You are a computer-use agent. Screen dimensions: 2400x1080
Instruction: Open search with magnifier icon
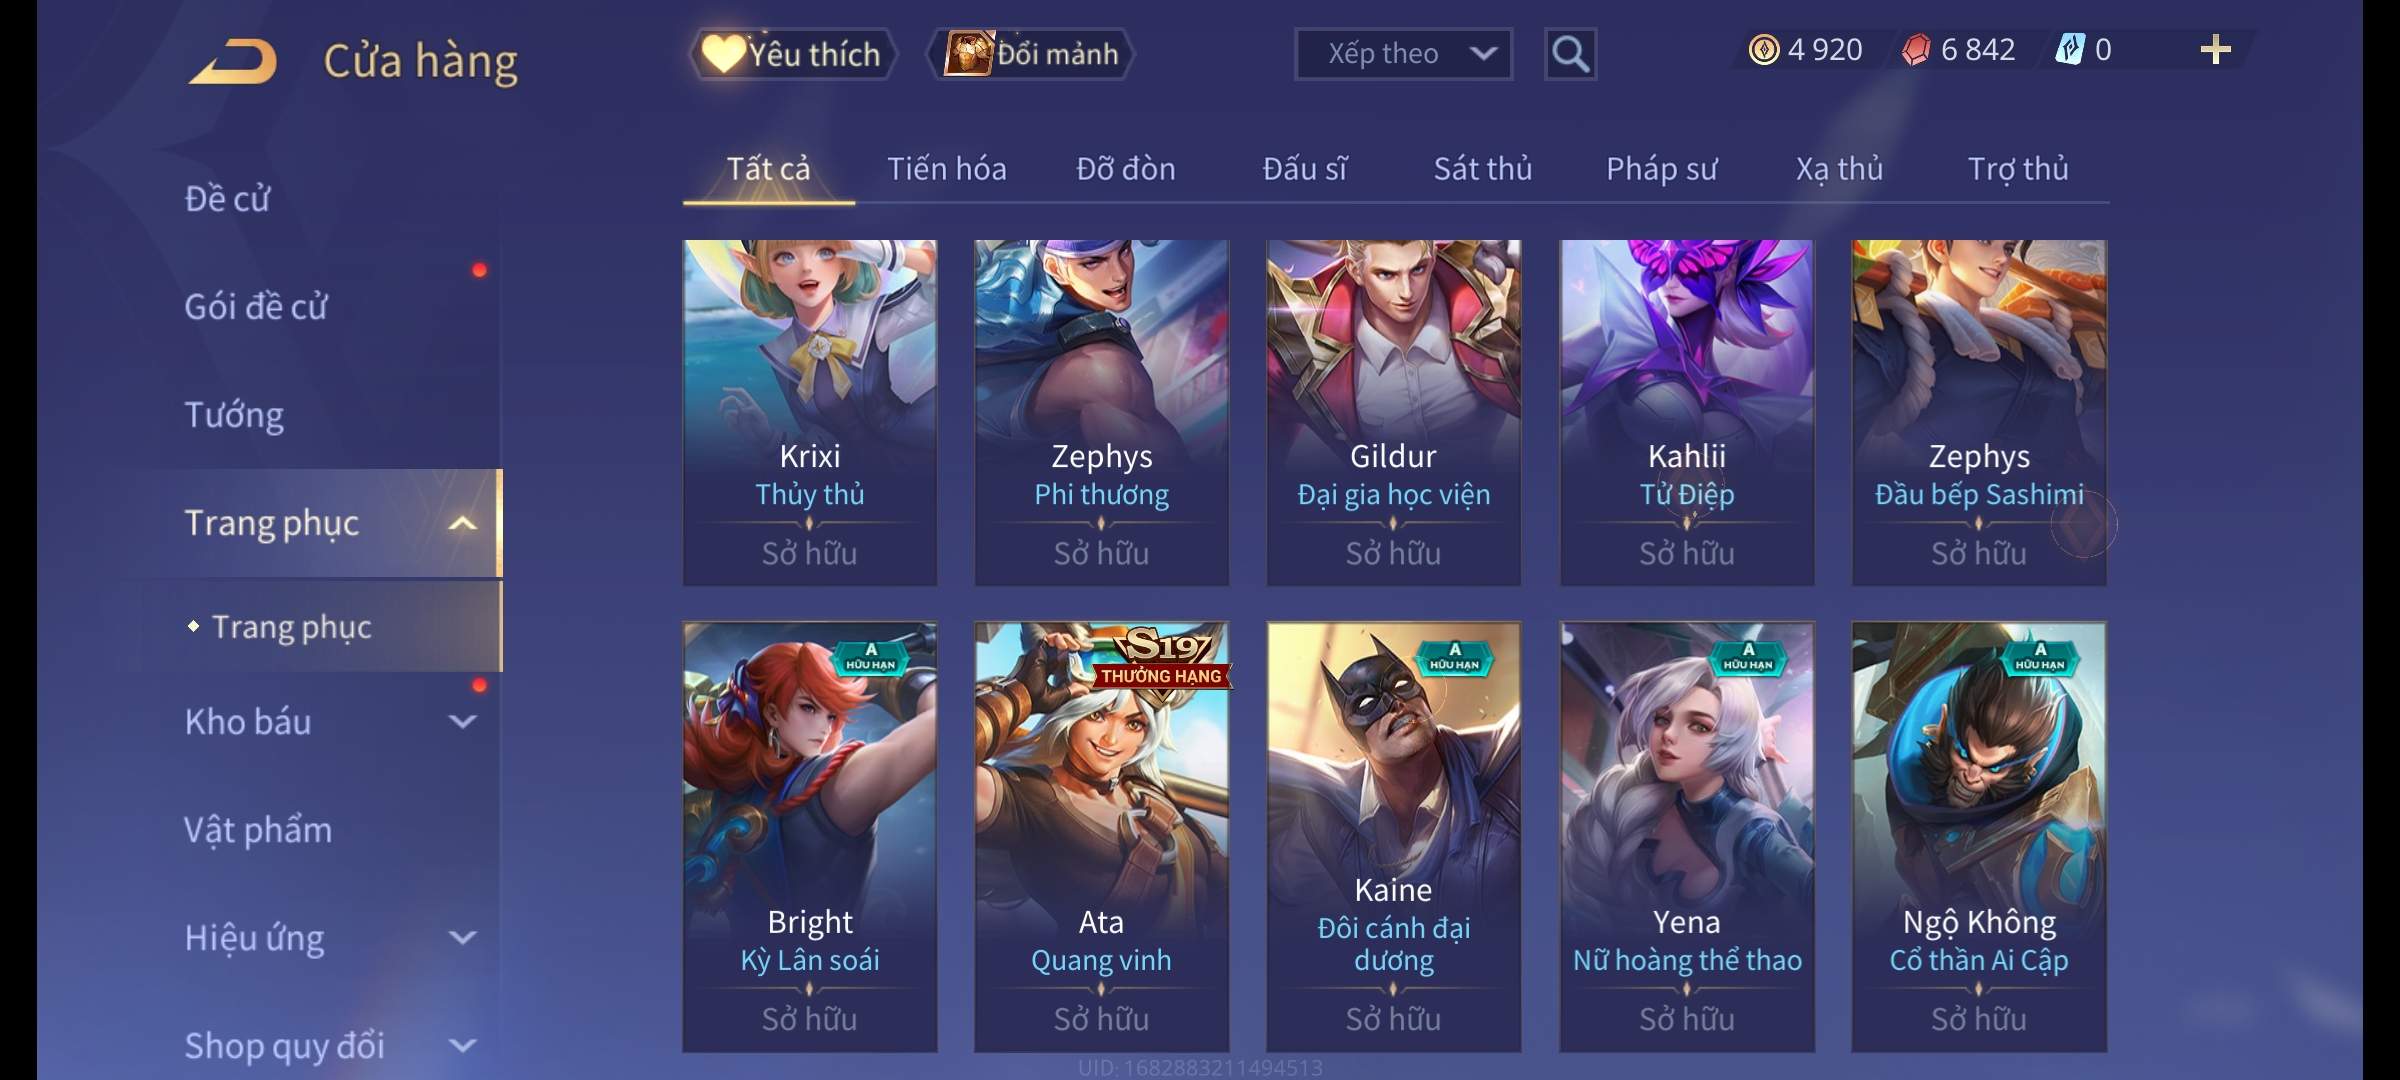tap(1570, 54)
